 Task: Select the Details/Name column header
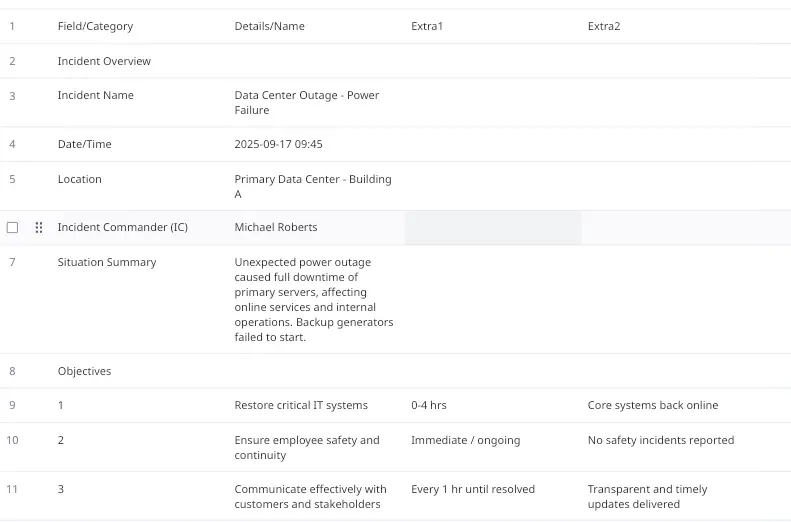pyautogui.click(x=269, y=26)
